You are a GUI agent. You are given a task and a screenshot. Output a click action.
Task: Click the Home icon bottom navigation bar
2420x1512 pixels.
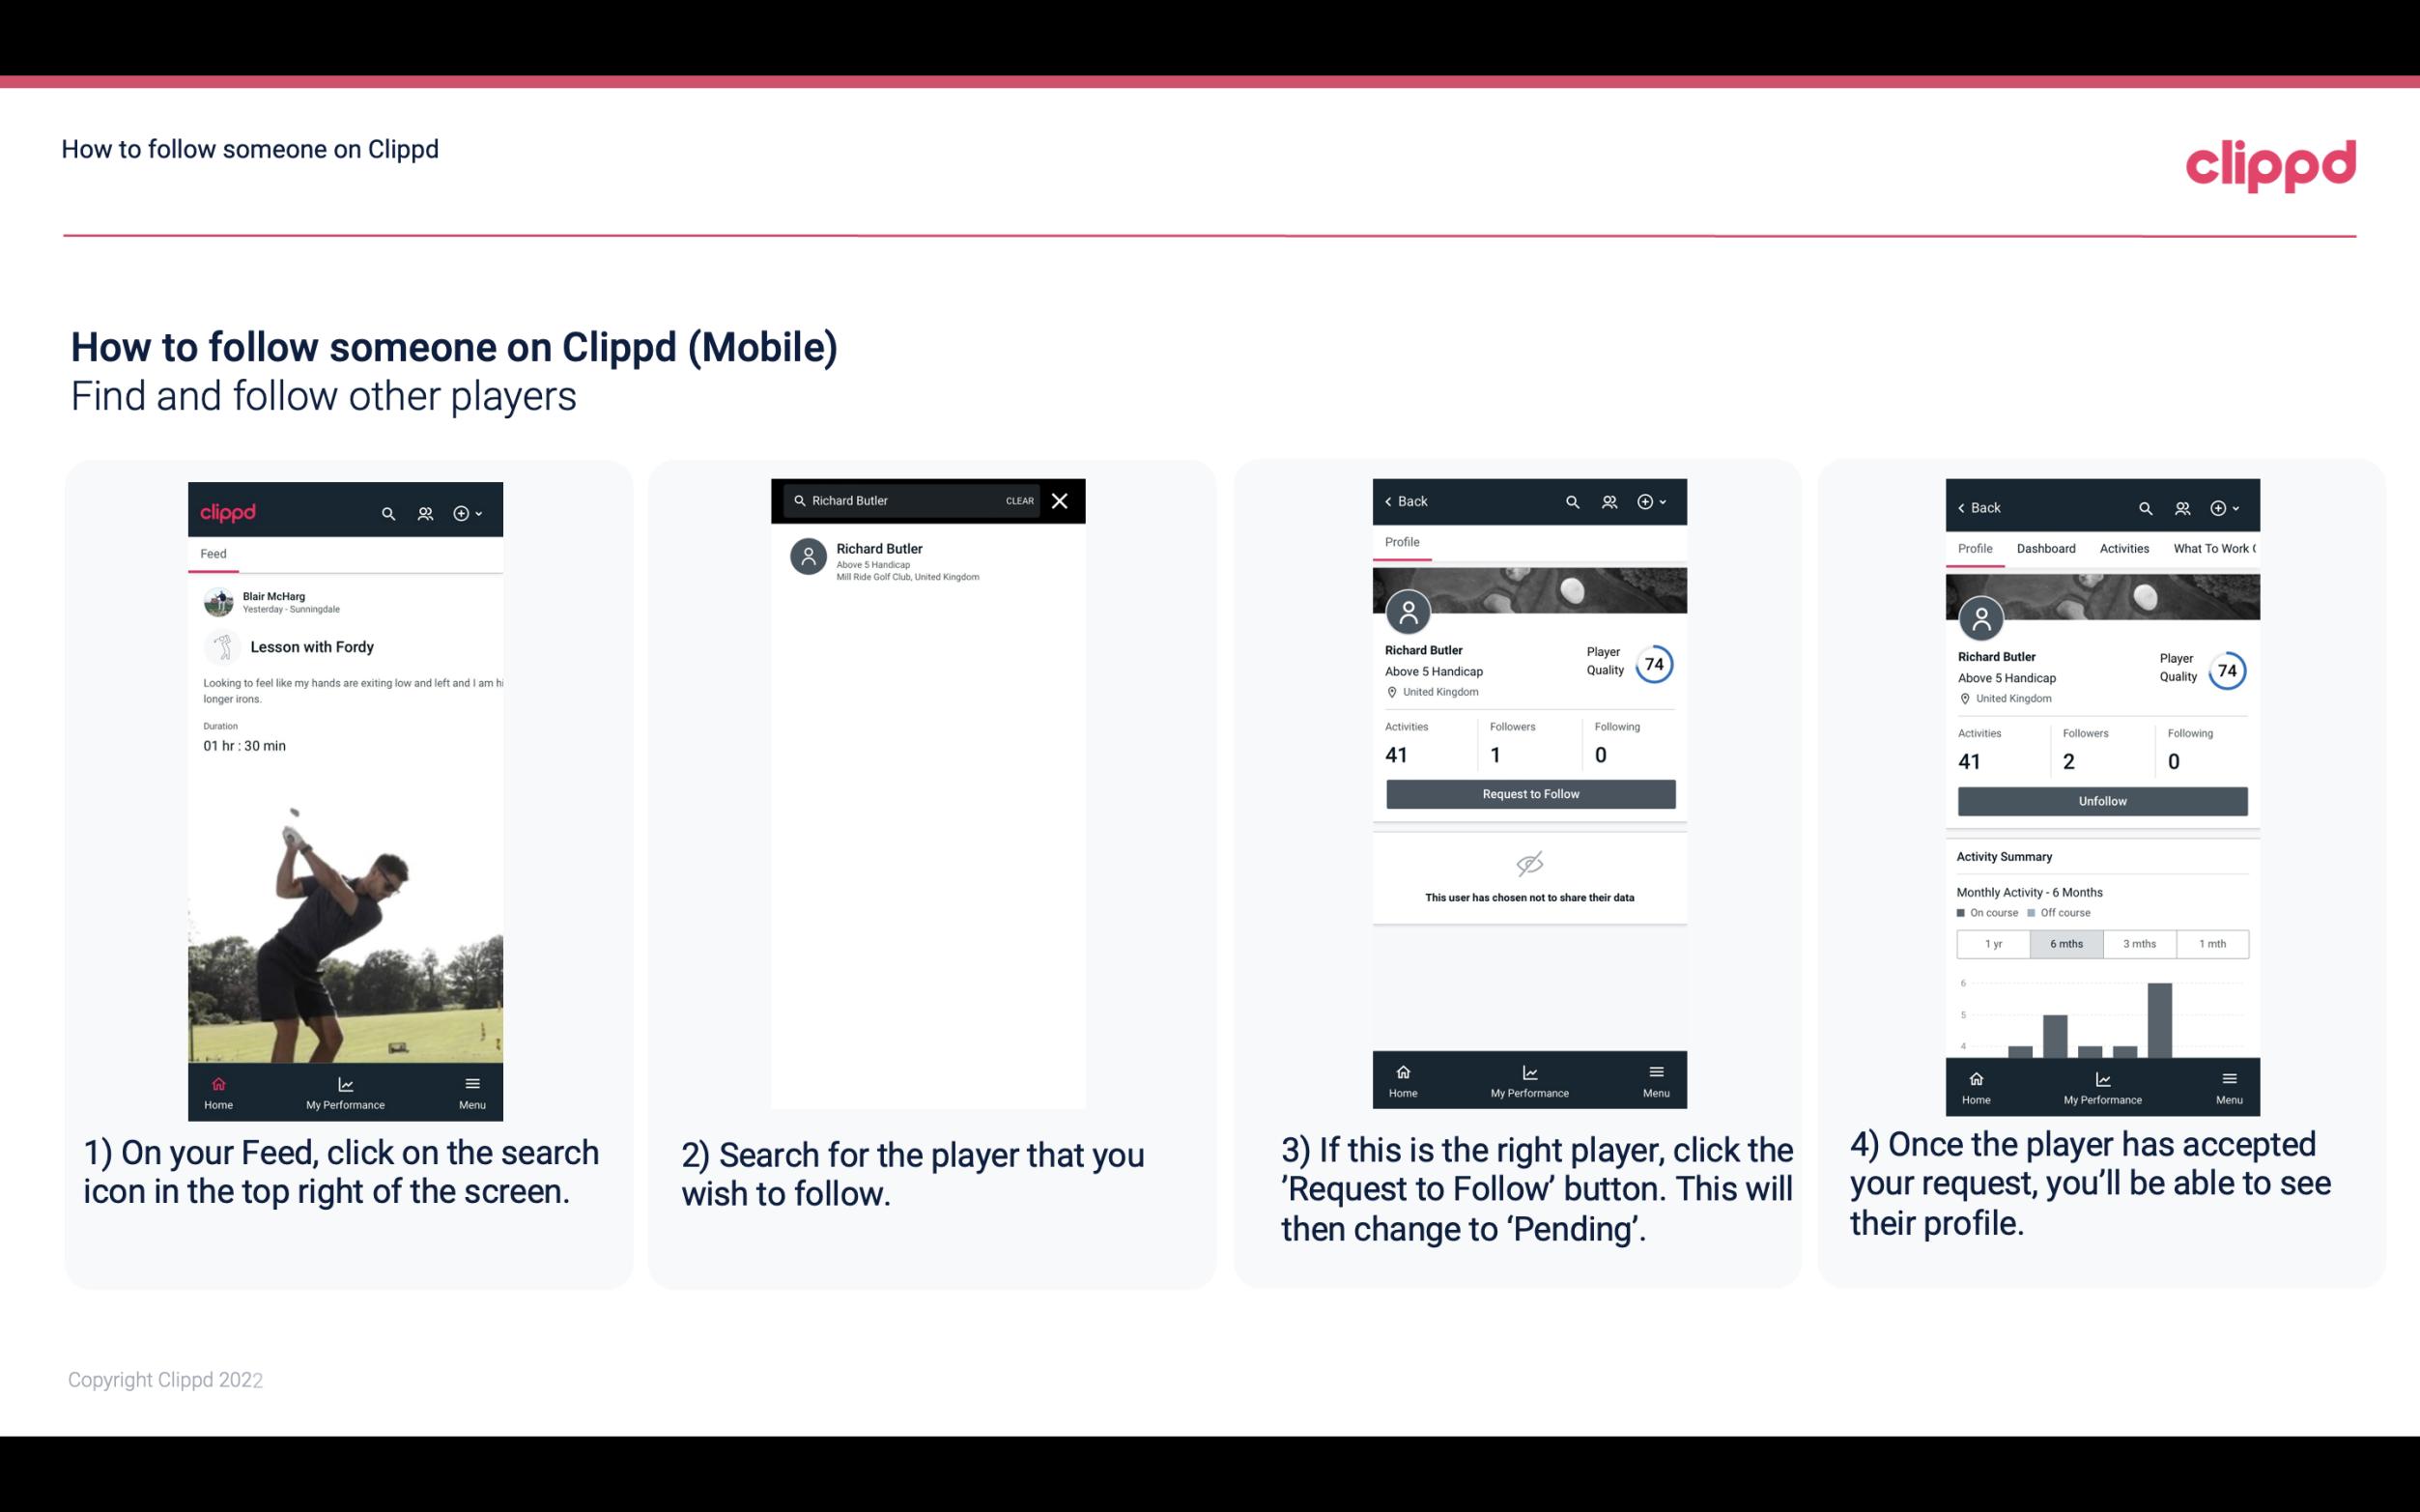[217, 1083]
